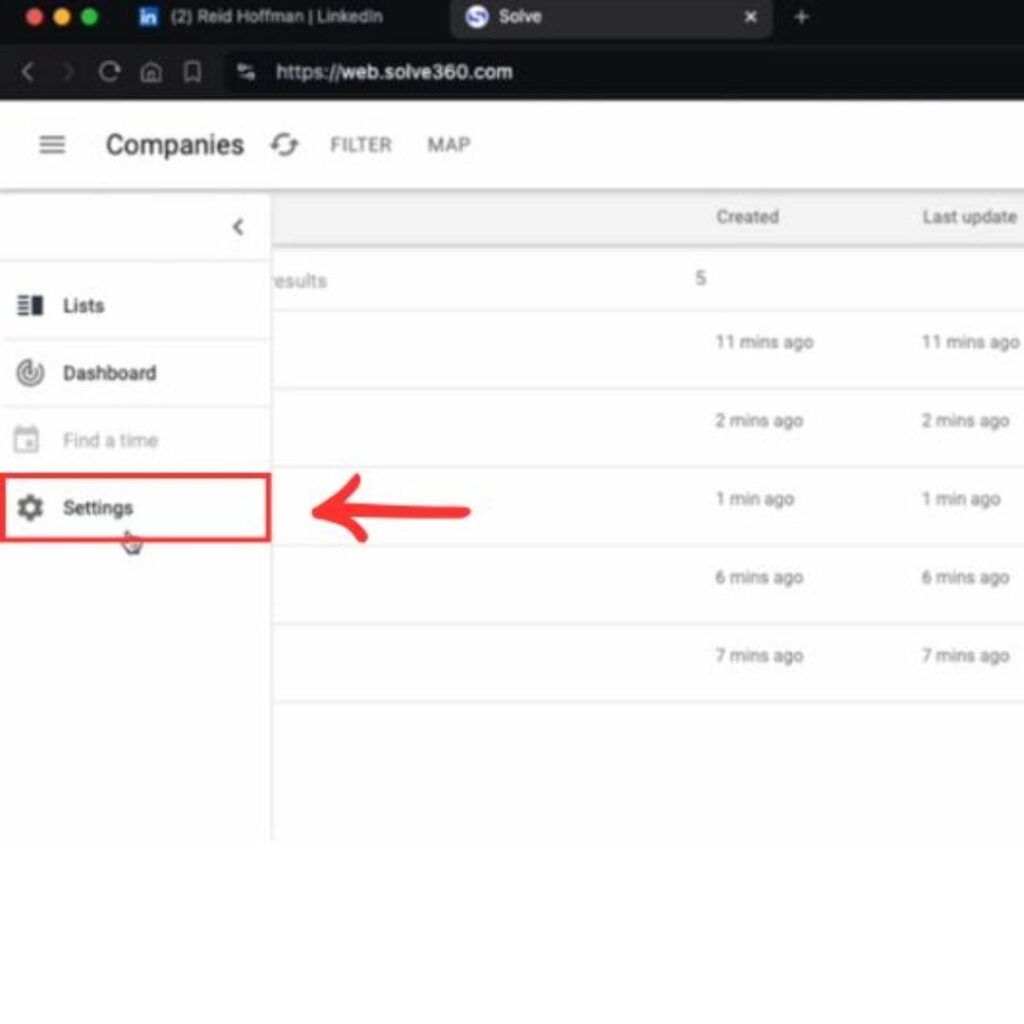This screenshot has height=1024, width=1024.
Task: Click the Last update '6 mins ago' cell
Action: click(x=965, y=577)
